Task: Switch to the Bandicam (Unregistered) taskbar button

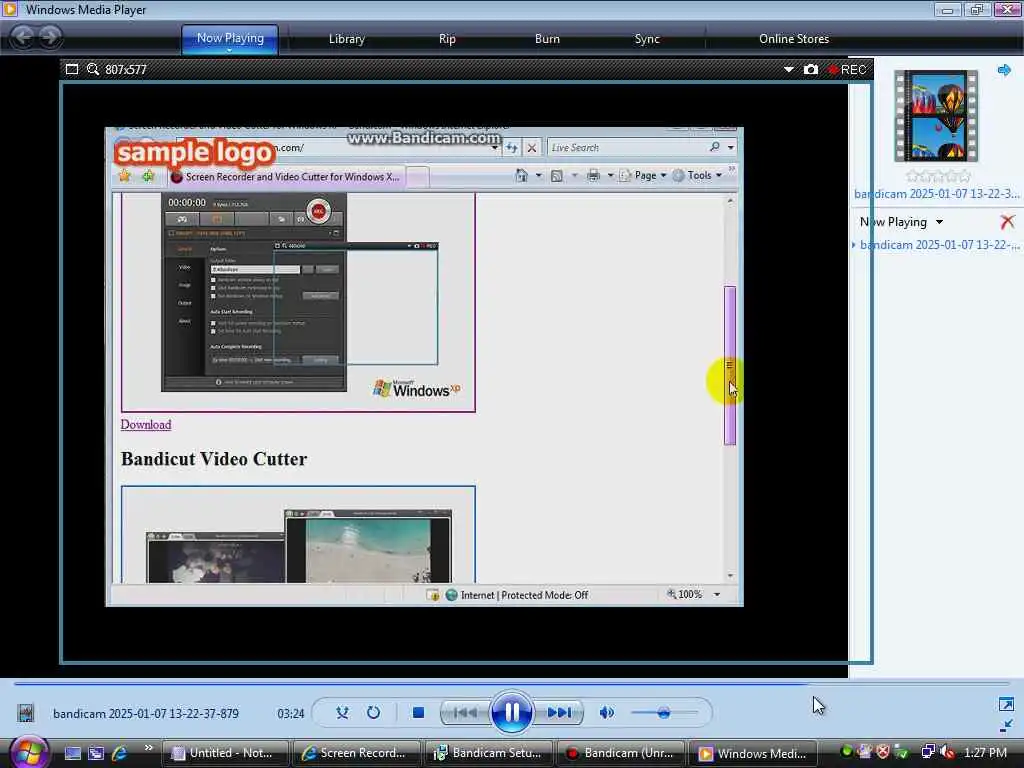Action: click(622, 753)
